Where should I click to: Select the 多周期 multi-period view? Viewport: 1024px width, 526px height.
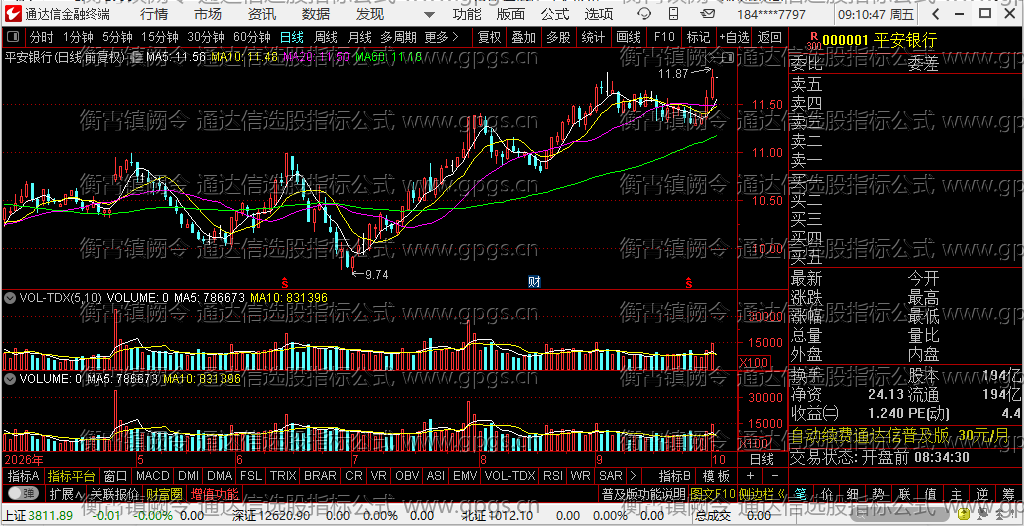coord(398,37)
